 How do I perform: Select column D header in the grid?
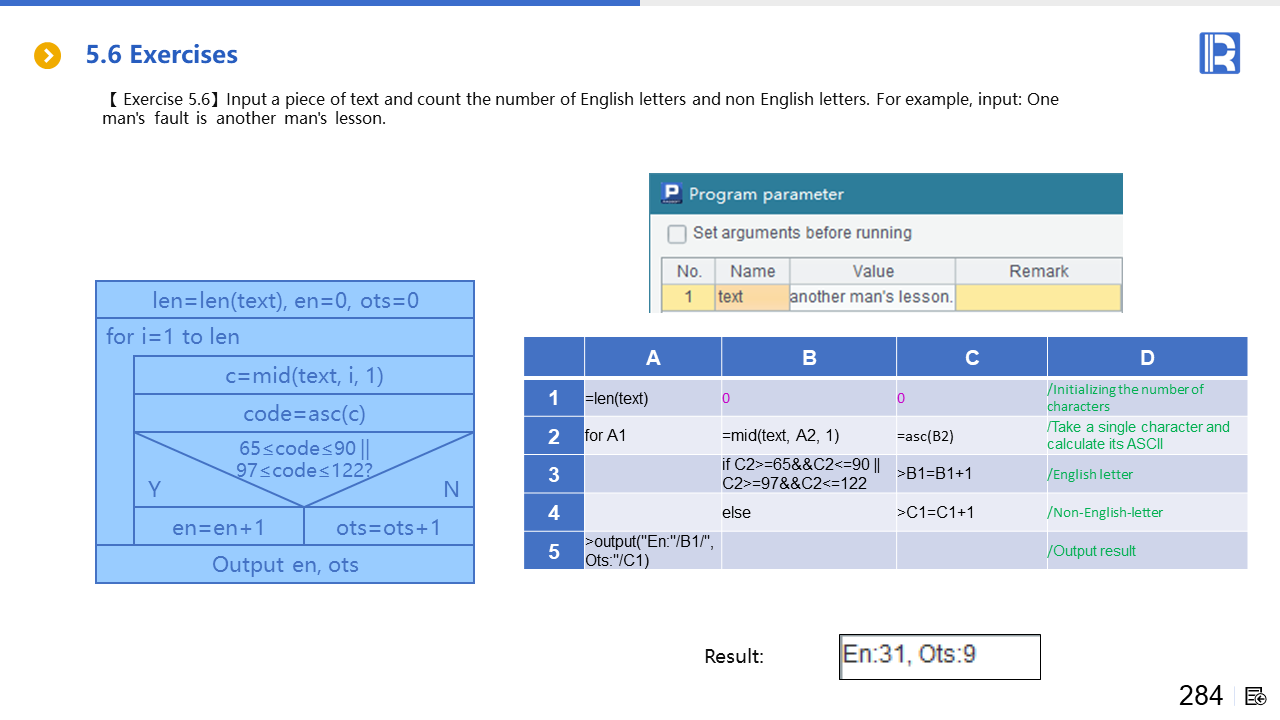click(x=1147, y=358)
